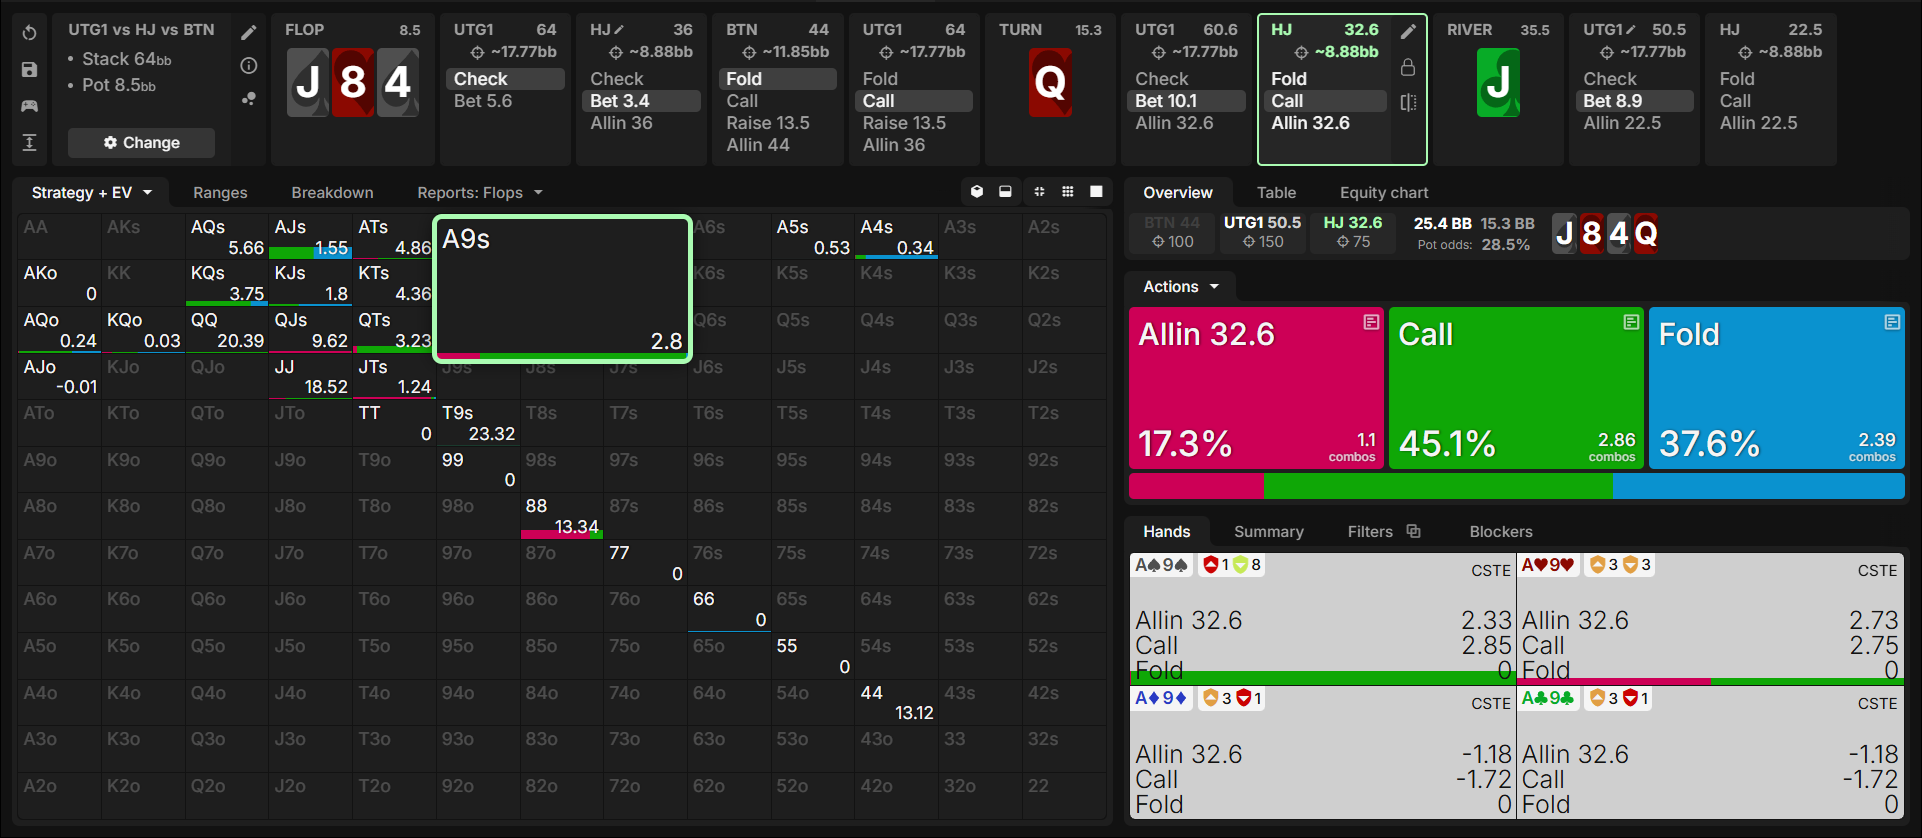Open the gamepad practice mode icon
Screen dimensions: 1922x838
click(x=30, y=106)
